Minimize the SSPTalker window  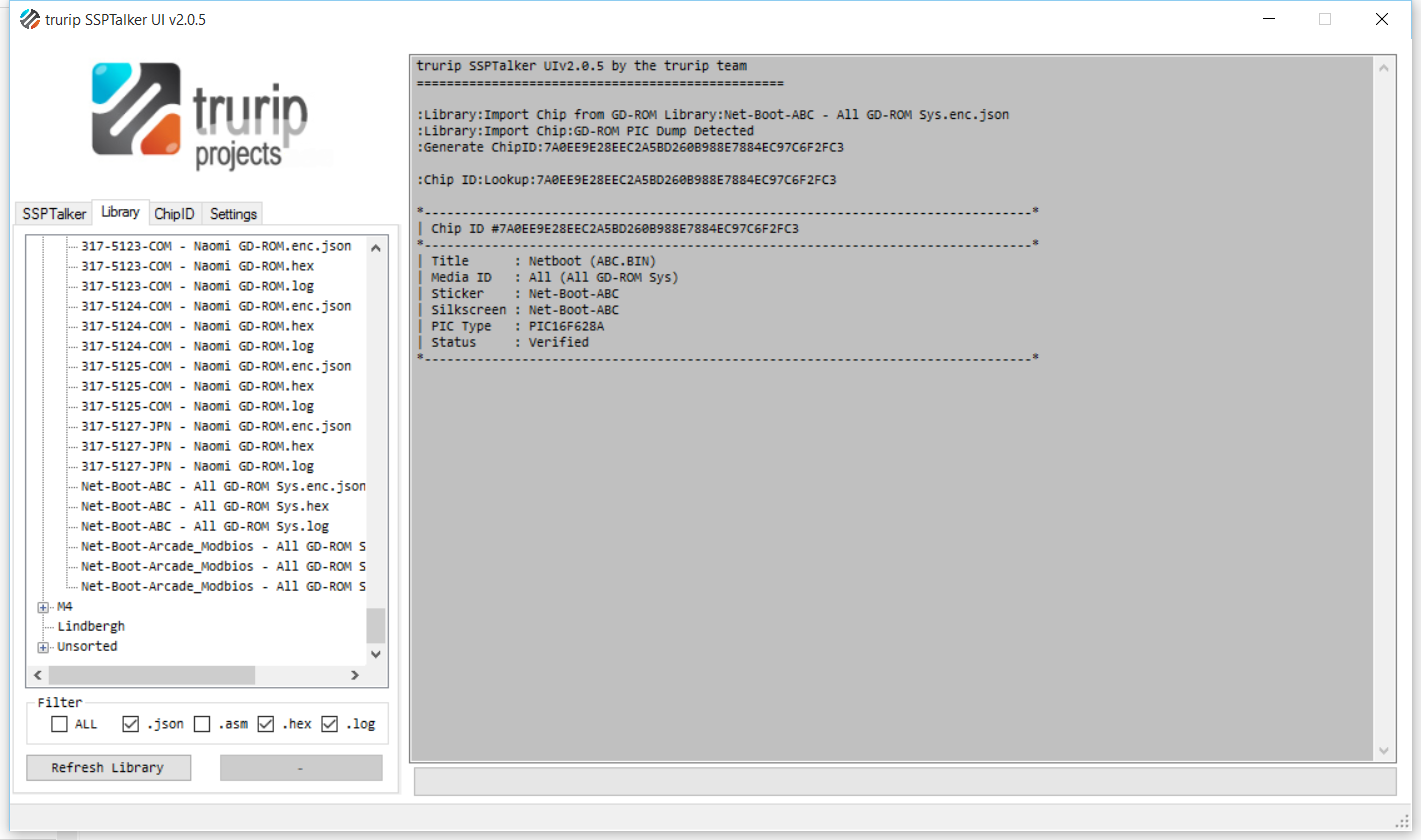click(x=1269, y=19)
